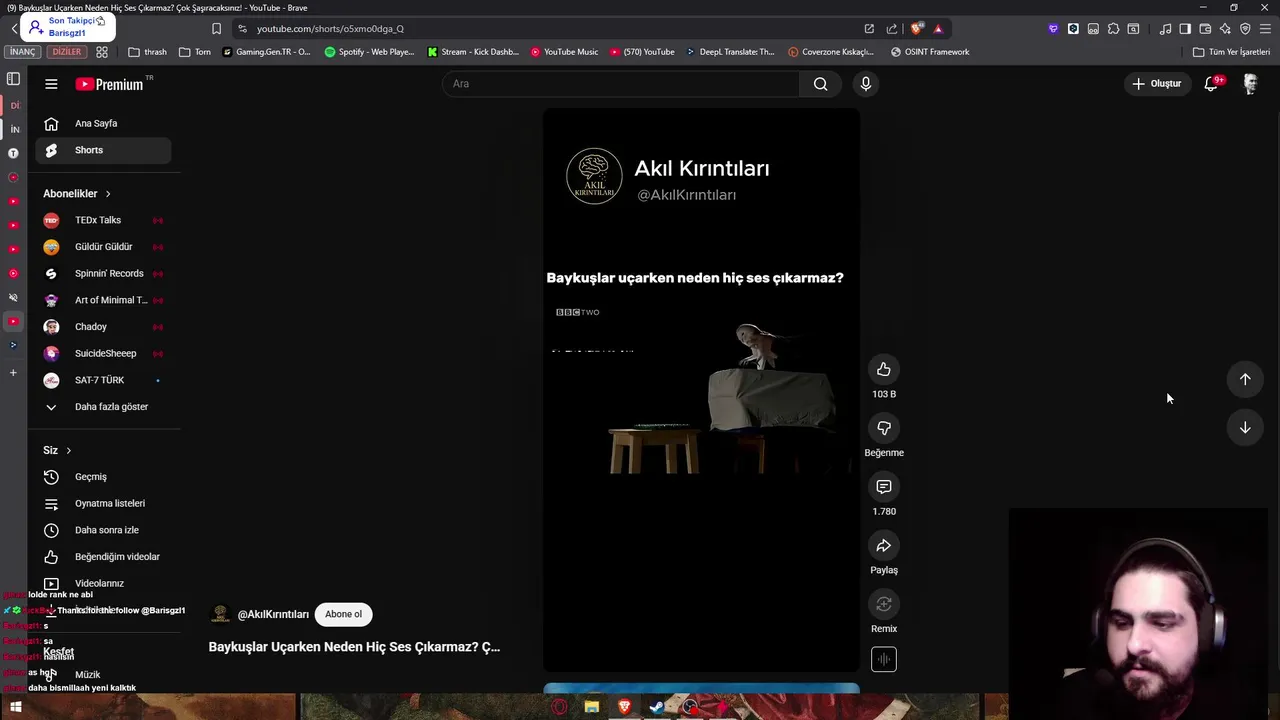This screenshot has width=1280, height=720.
Task: Click the Ara search input field
Action: (620, 84)
